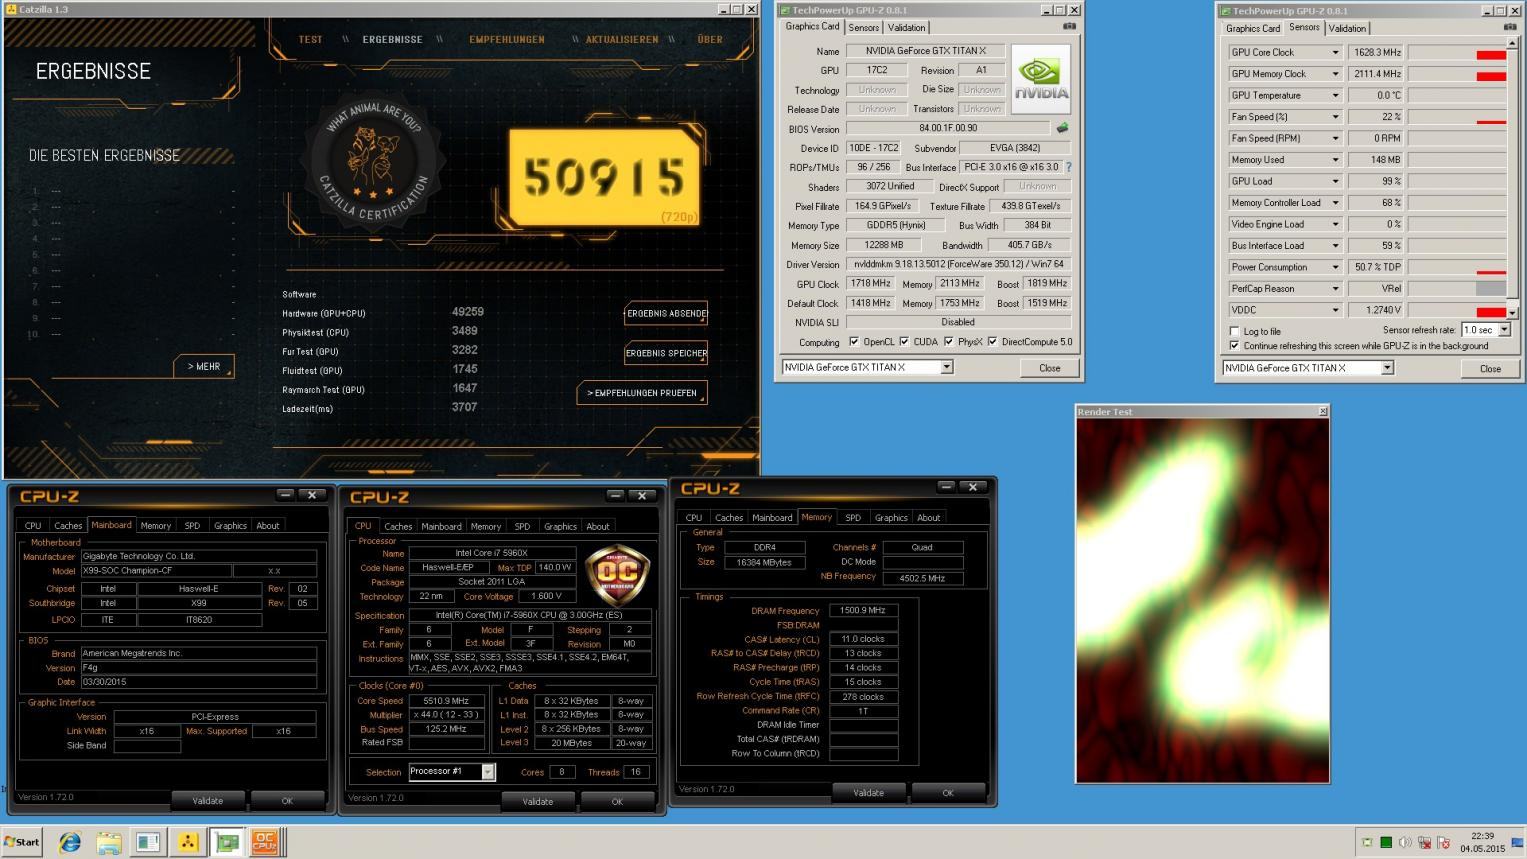Click the GPU-Z graphics card taskbar icon

[227, 842]
